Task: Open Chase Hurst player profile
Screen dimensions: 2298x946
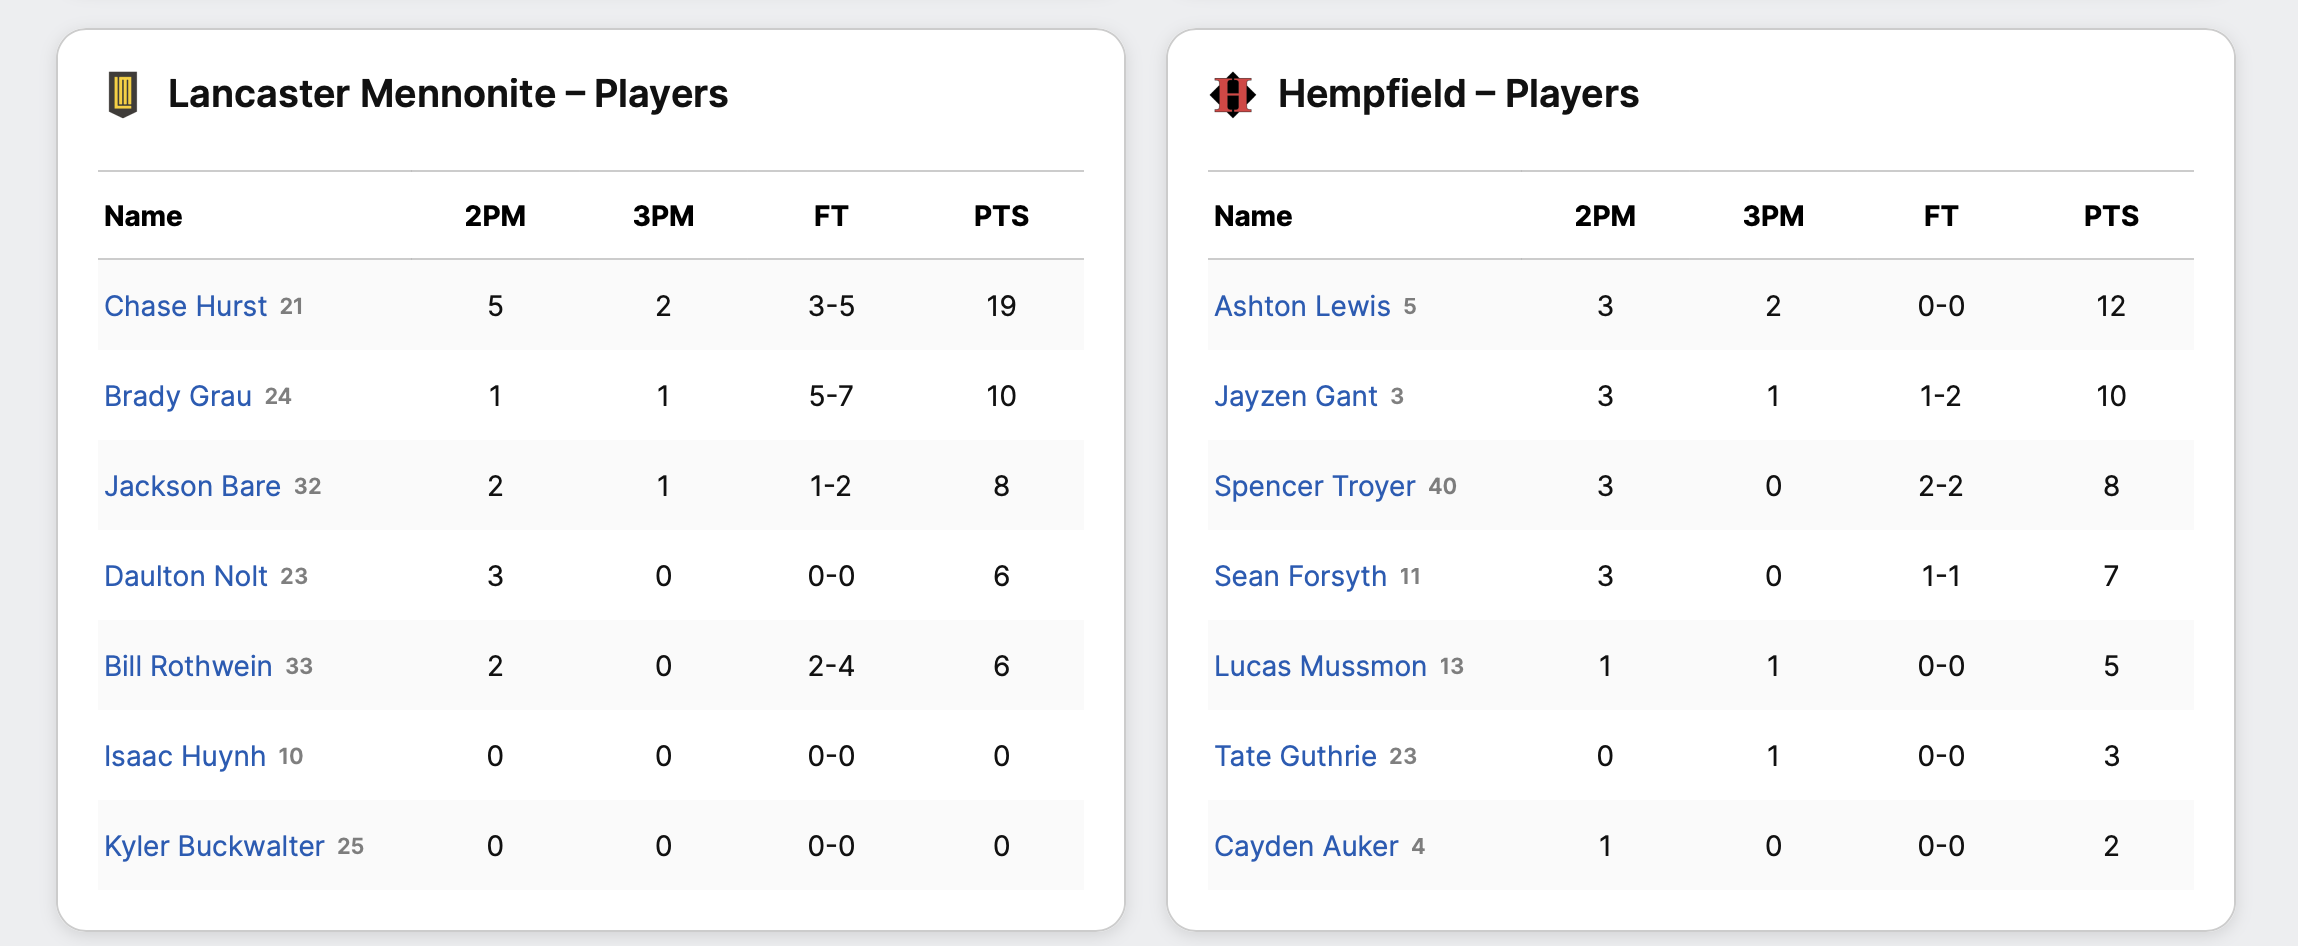Action: (186, 306)
